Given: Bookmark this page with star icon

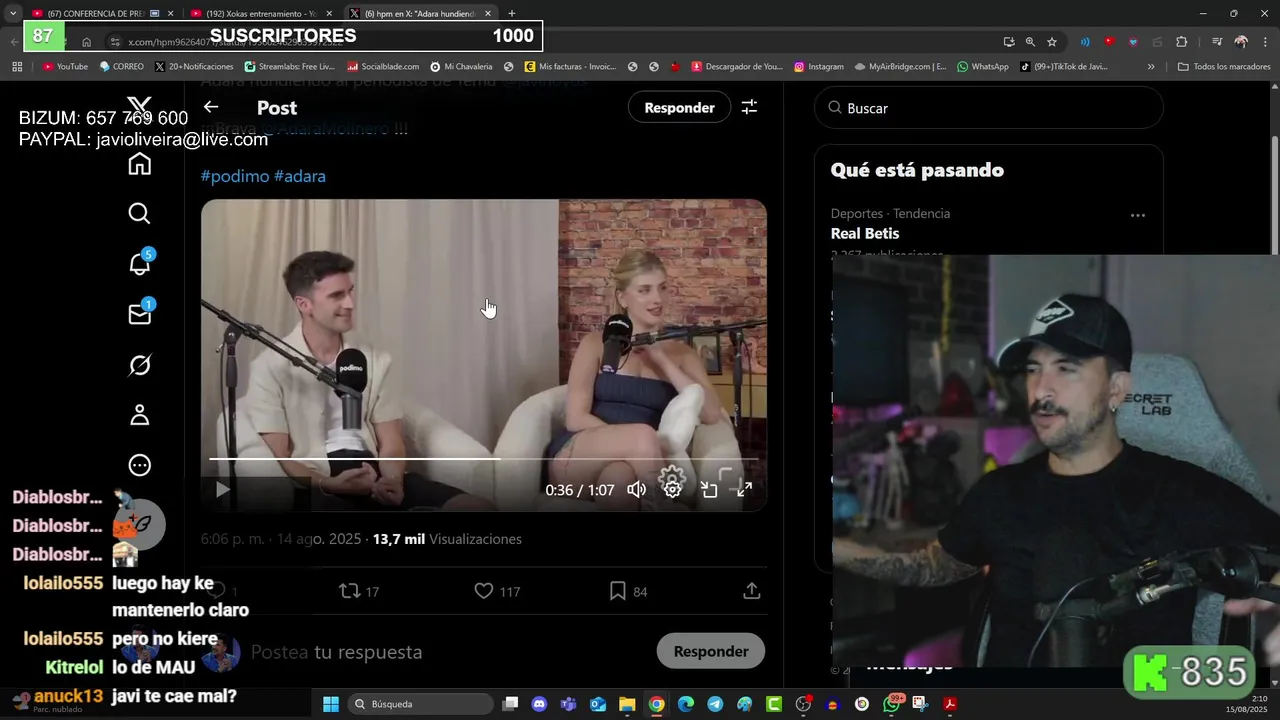Looking at the screenshot, I should (x=1052, y=42).
